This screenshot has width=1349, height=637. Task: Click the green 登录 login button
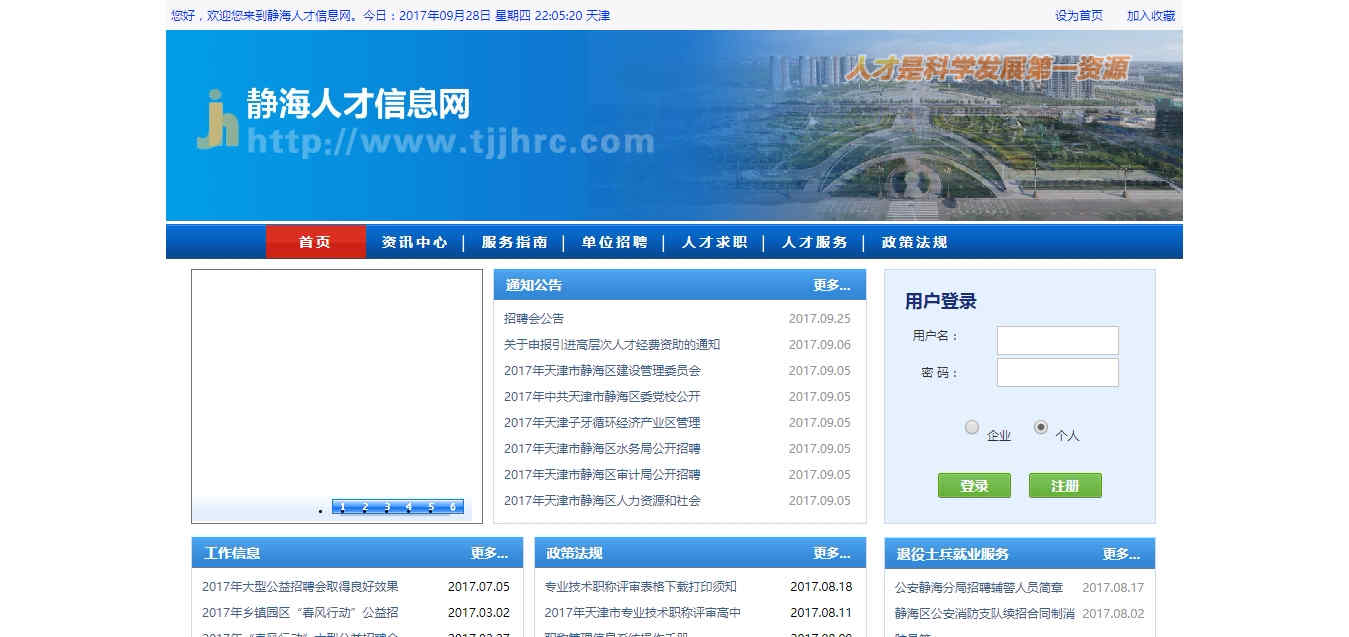[973, 485]
